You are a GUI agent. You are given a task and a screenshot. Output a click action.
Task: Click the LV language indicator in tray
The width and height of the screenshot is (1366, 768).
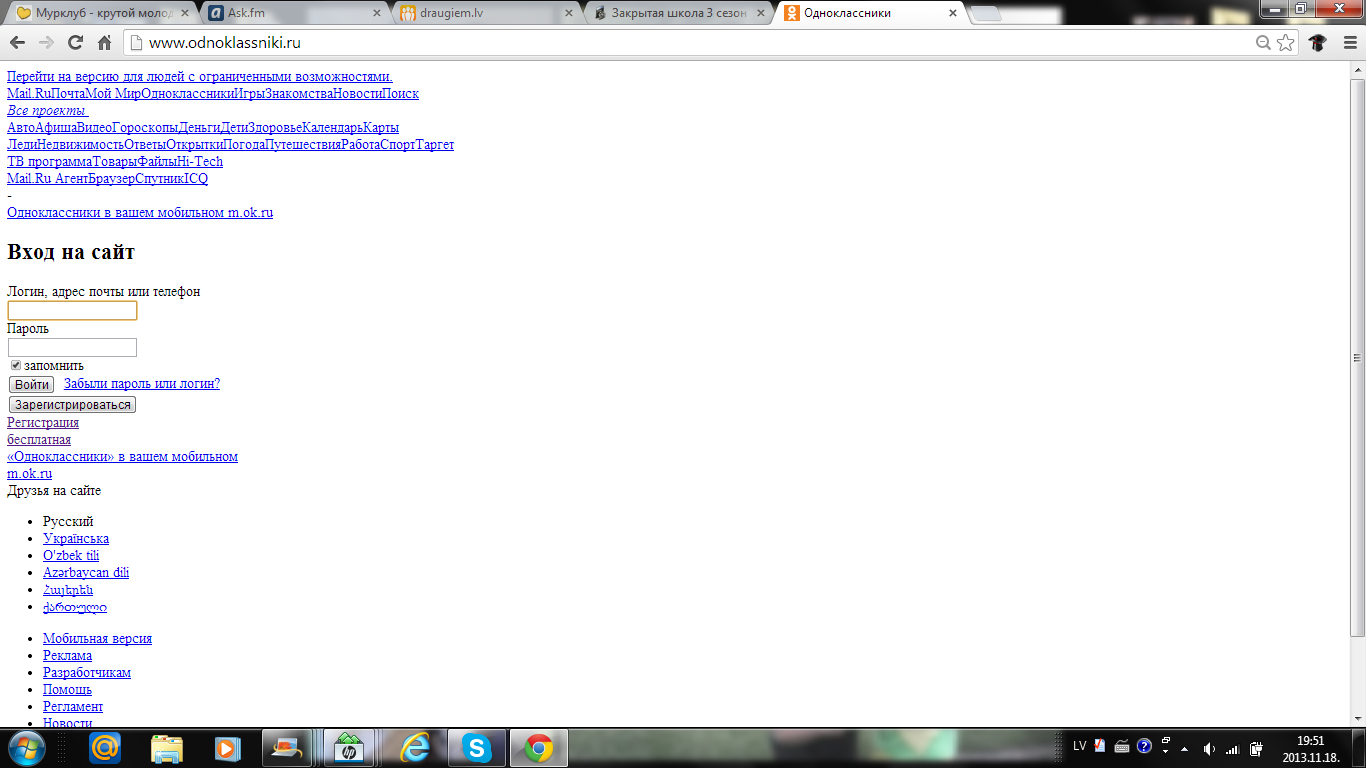[1080, 746]
